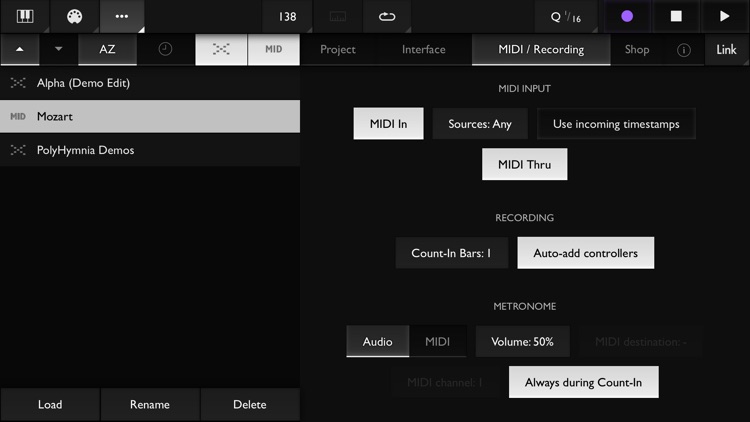This screenshot has height=422, width=750.
Task: Open Ableton Link settings
Action: (x=726, y=49)
